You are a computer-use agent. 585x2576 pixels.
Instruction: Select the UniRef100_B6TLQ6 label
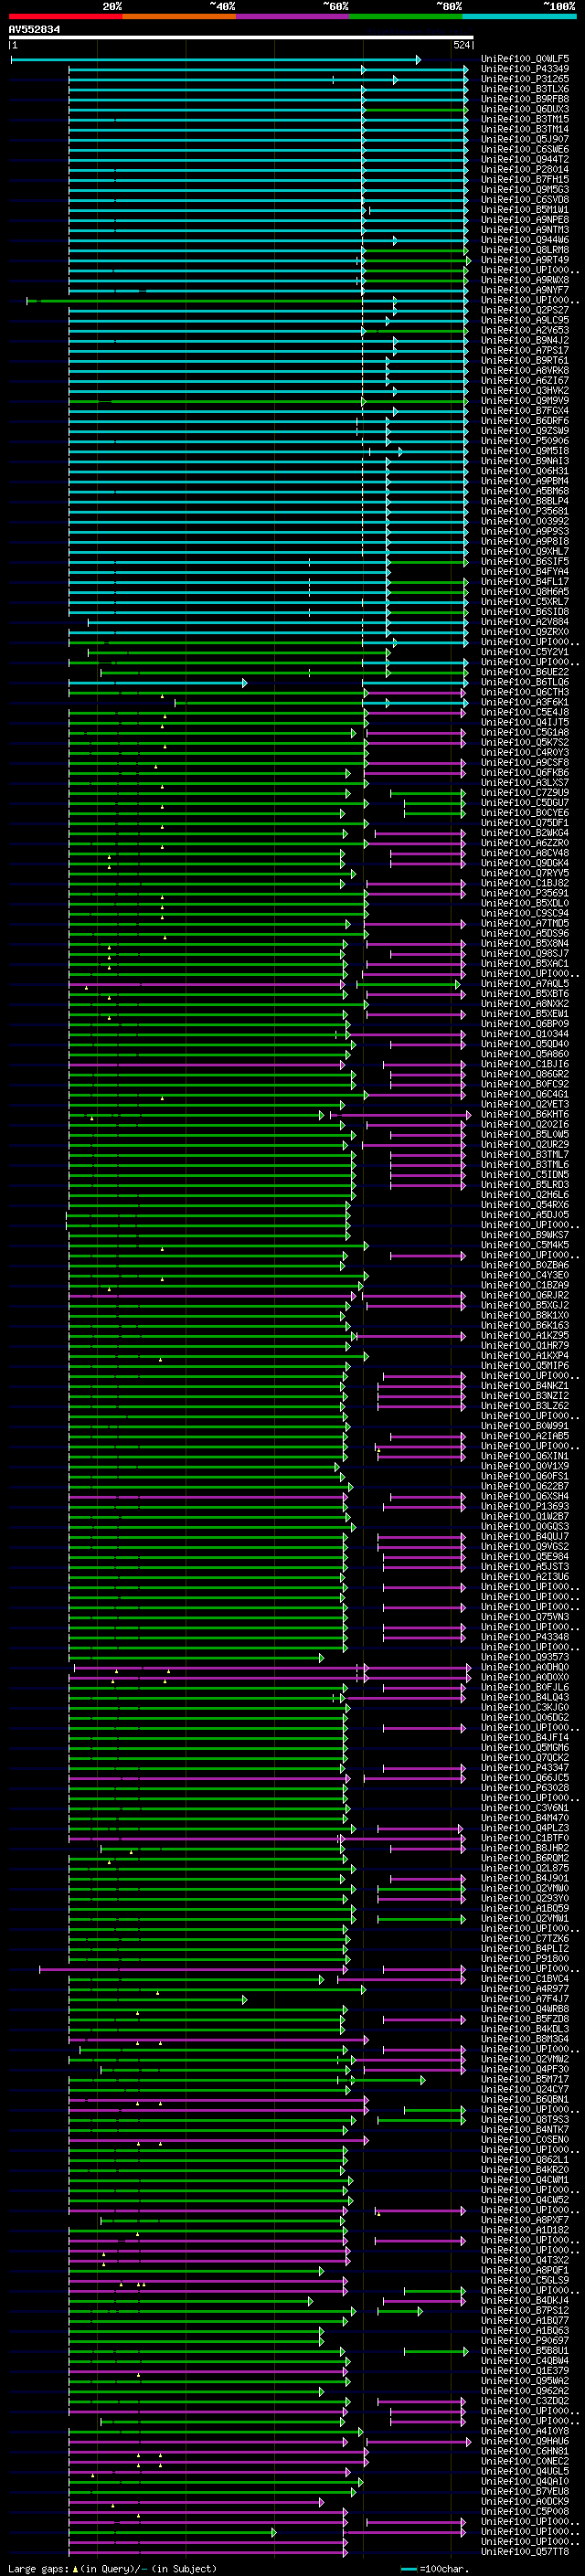click(525, 682)
